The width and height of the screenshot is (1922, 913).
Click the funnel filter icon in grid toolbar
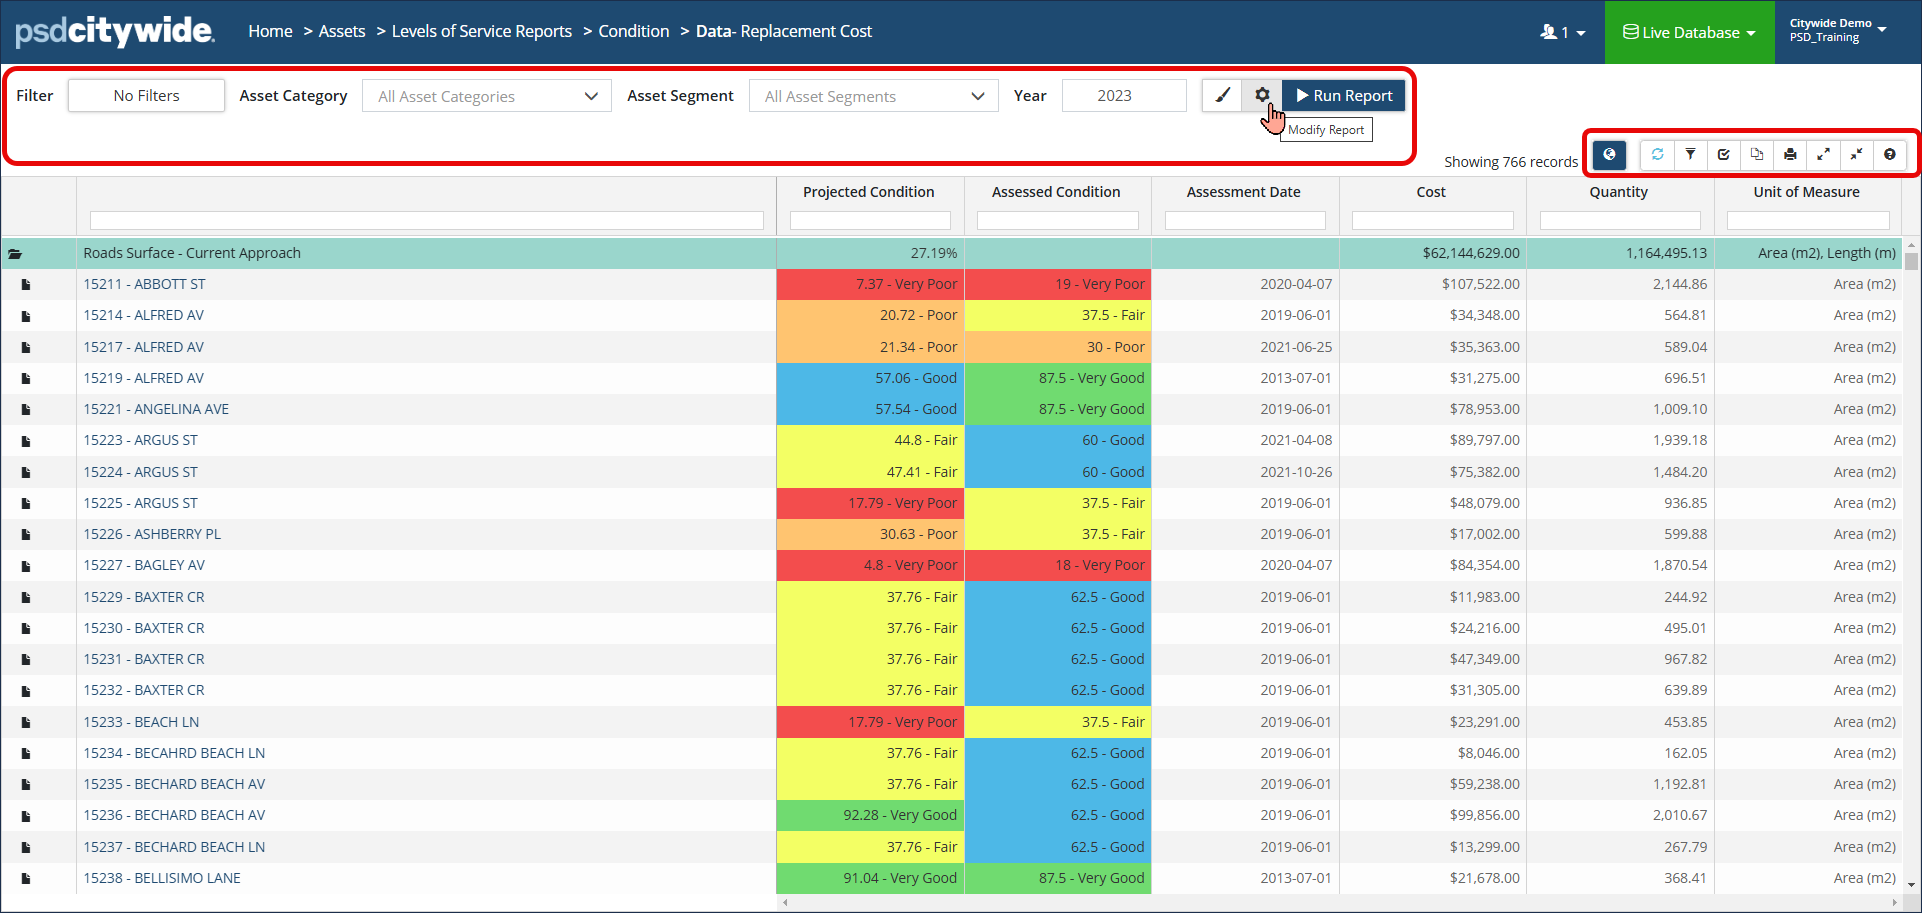pyautogui.click(x=1690, y=154)
